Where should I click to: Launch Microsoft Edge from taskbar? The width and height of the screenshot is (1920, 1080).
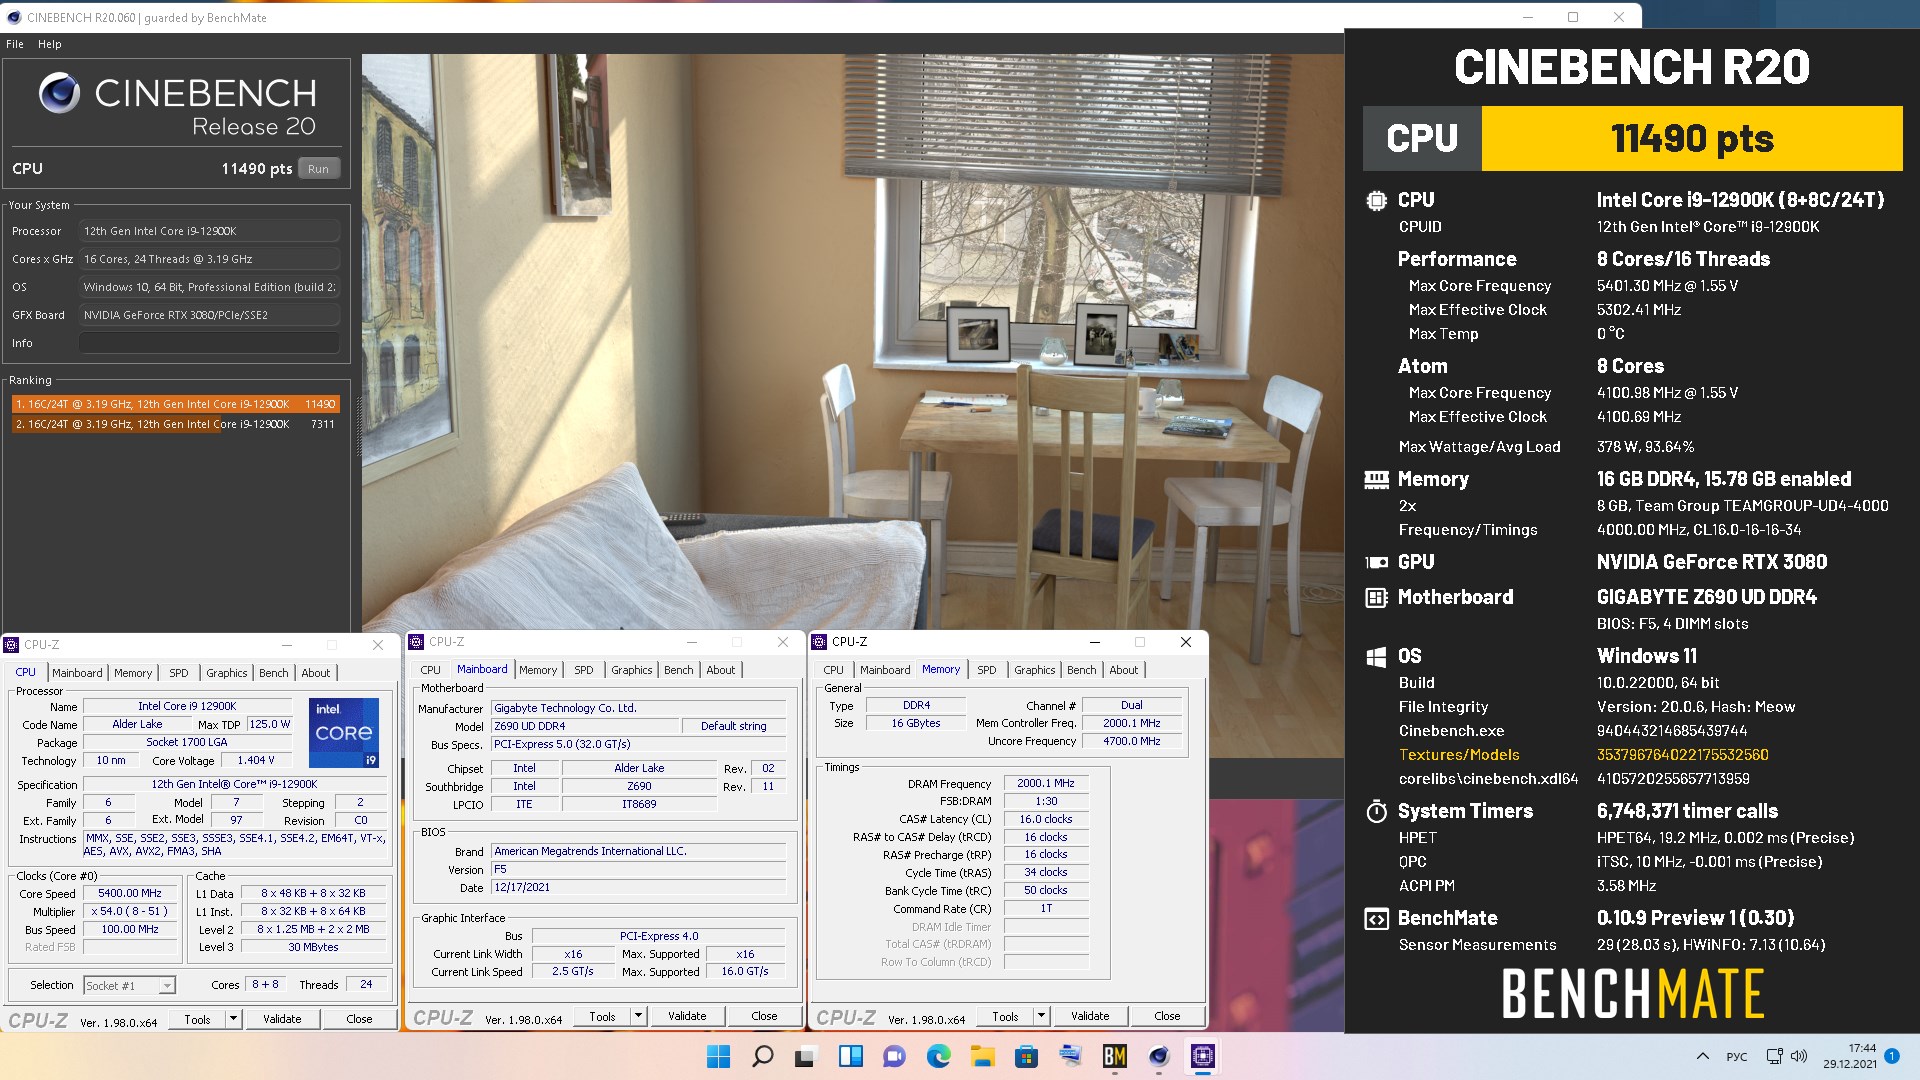tap(938, 1056)
